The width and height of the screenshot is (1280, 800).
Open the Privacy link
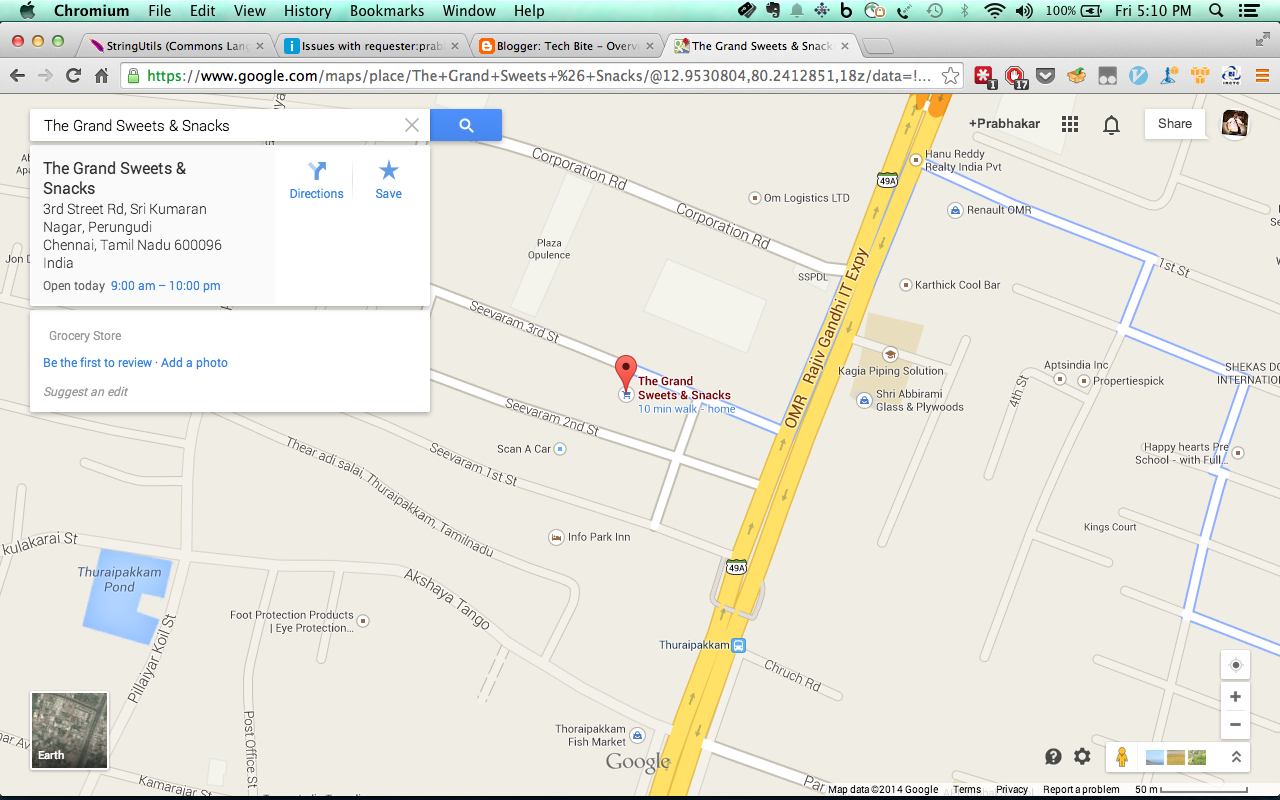pyautogui.click(x=1012, y=790)
